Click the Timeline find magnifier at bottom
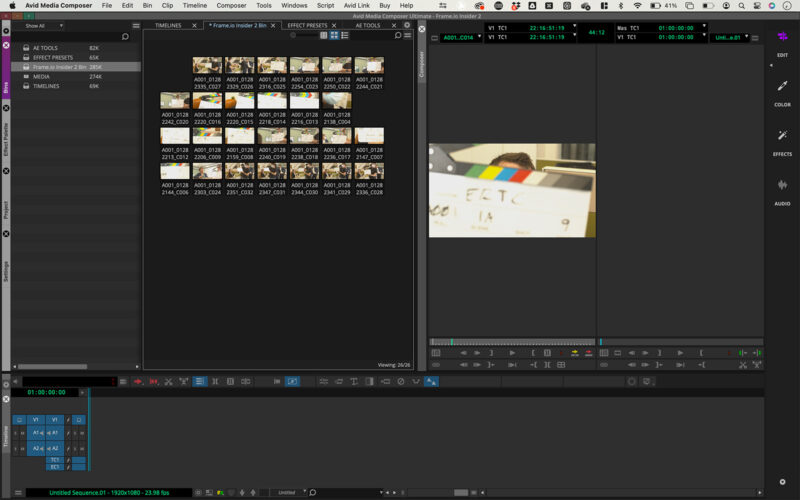Screen dimensions: 800x500 pyautogui.click(x=313, y=492)
